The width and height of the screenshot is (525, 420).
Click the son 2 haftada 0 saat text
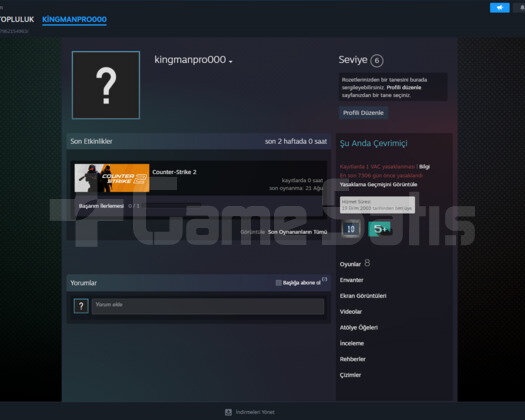coord(296,141)
